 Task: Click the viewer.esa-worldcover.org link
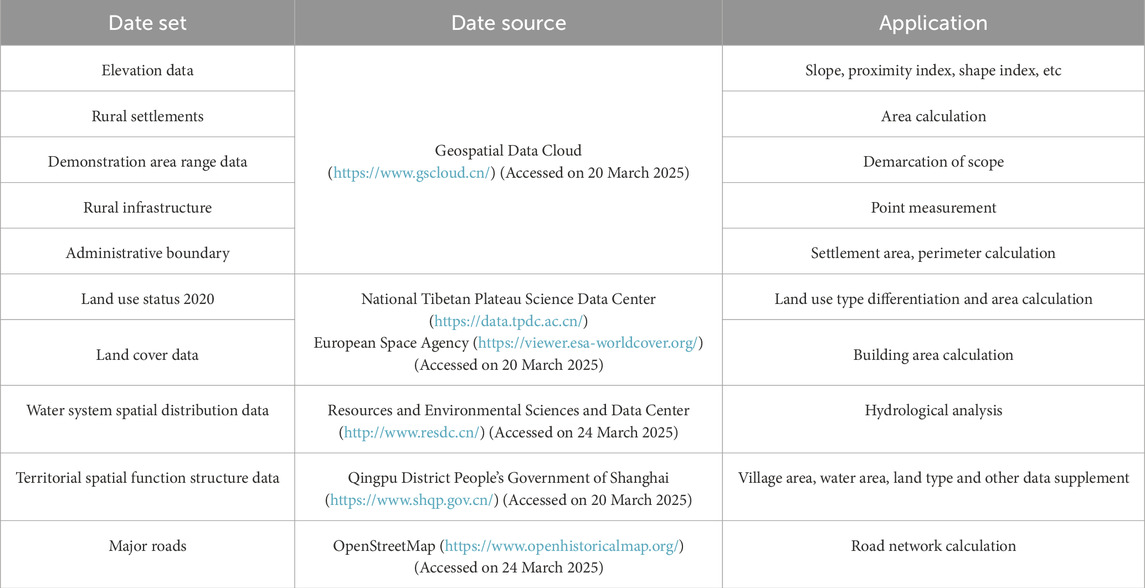click(x=591, y=342)
